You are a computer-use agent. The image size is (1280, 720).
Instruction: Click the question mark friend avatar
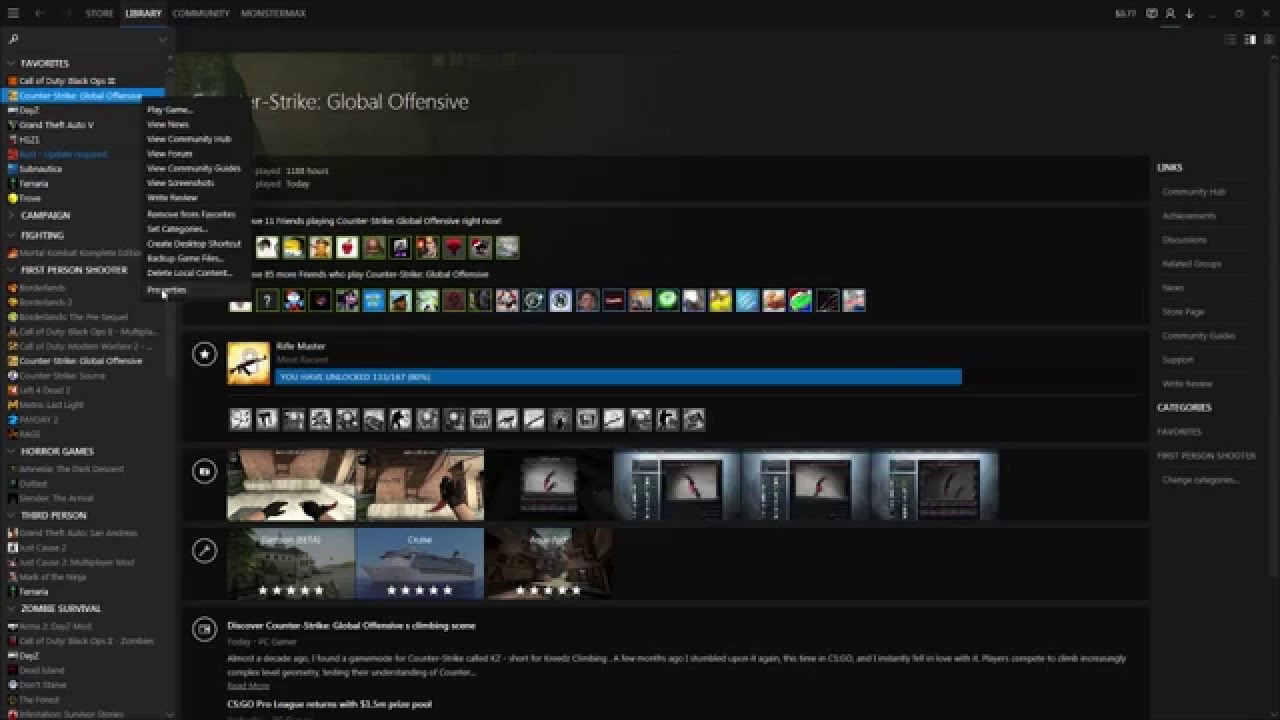coord(267,300)
